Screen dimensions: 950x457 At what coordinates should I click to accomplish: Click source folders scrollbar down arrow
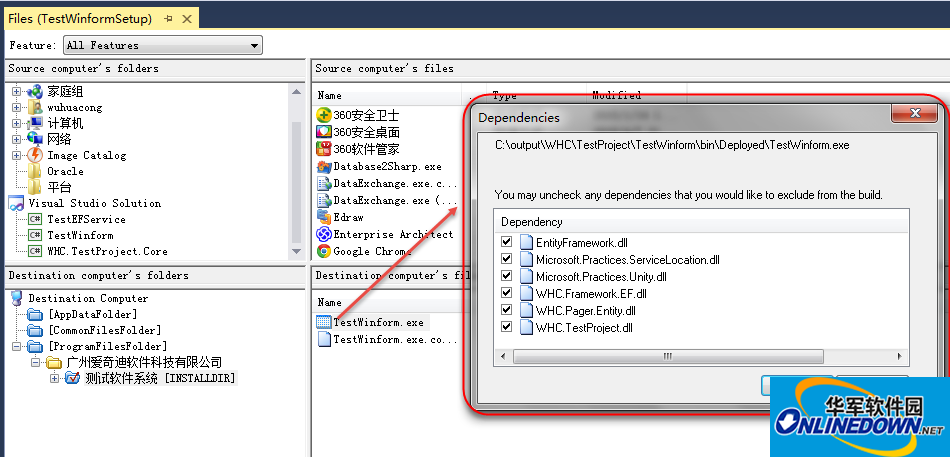pyautogui.click(x=296, y=251)
